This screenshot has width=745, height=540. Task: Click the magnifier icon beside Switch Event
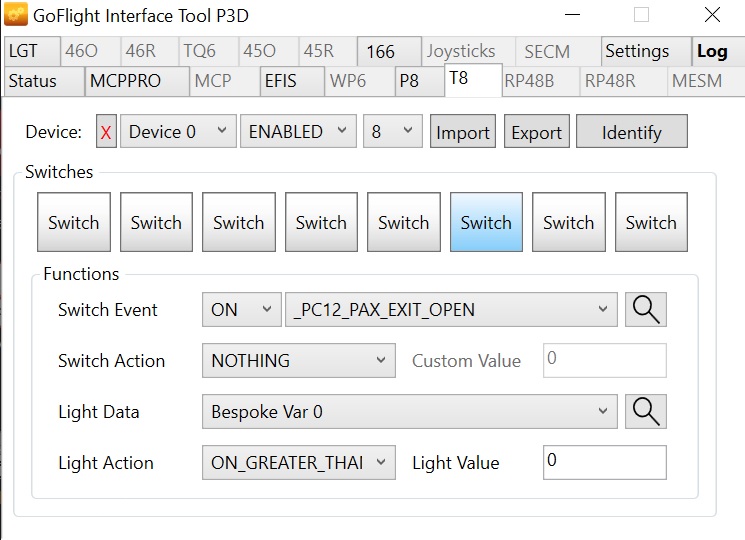pos(646,310)
